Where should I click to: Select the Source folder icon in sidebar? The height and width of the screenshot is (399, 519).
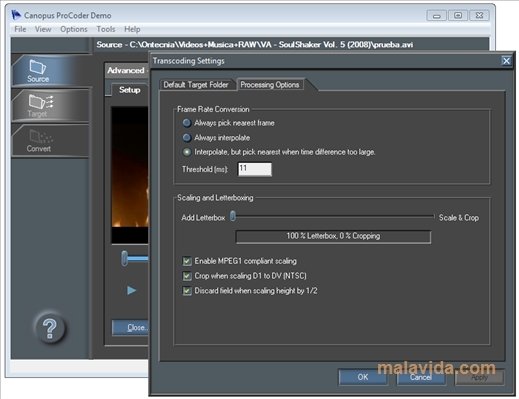pos(38,66)
